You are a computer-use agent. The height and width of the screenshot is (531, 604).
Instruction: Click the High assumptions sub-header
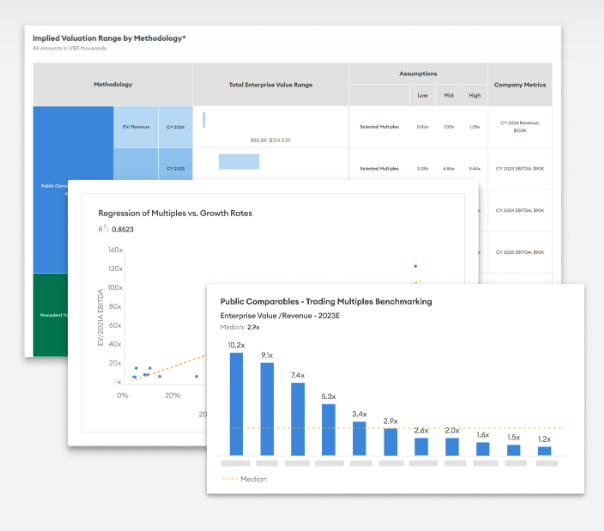(x=475, y=96)
